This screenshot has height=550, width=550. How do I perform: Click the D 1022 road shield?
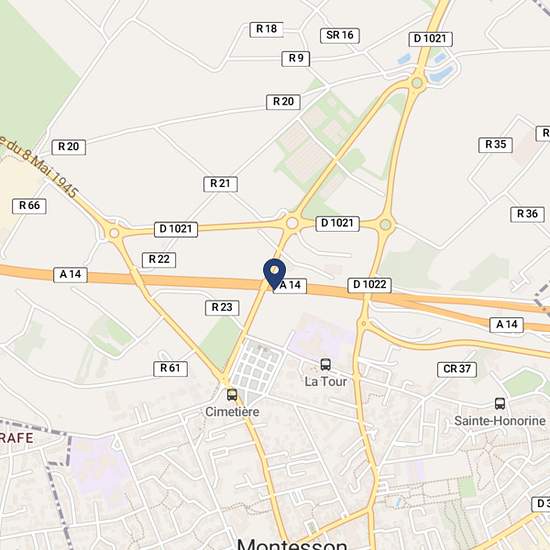click(370, 285)
